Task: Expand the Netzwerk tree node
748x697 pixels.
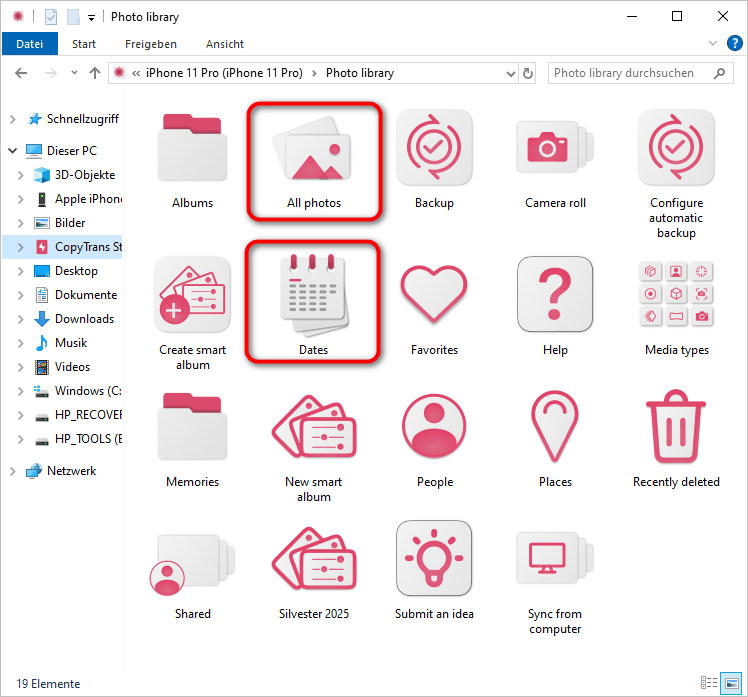Action: point(12,471)
